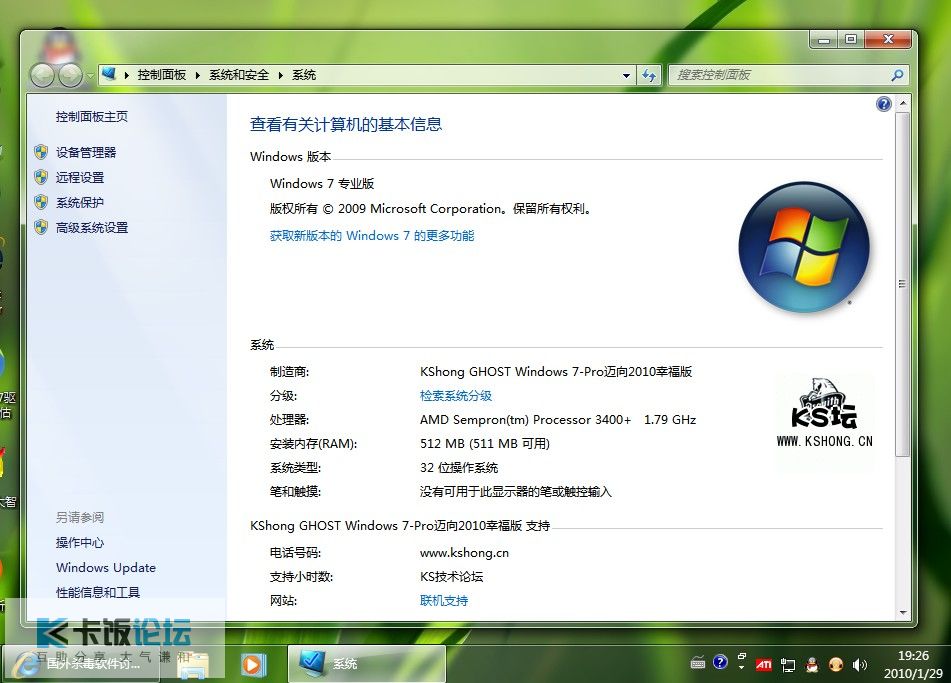Open the 远程设置 link
951x683 pixels.
coord(79,177)
